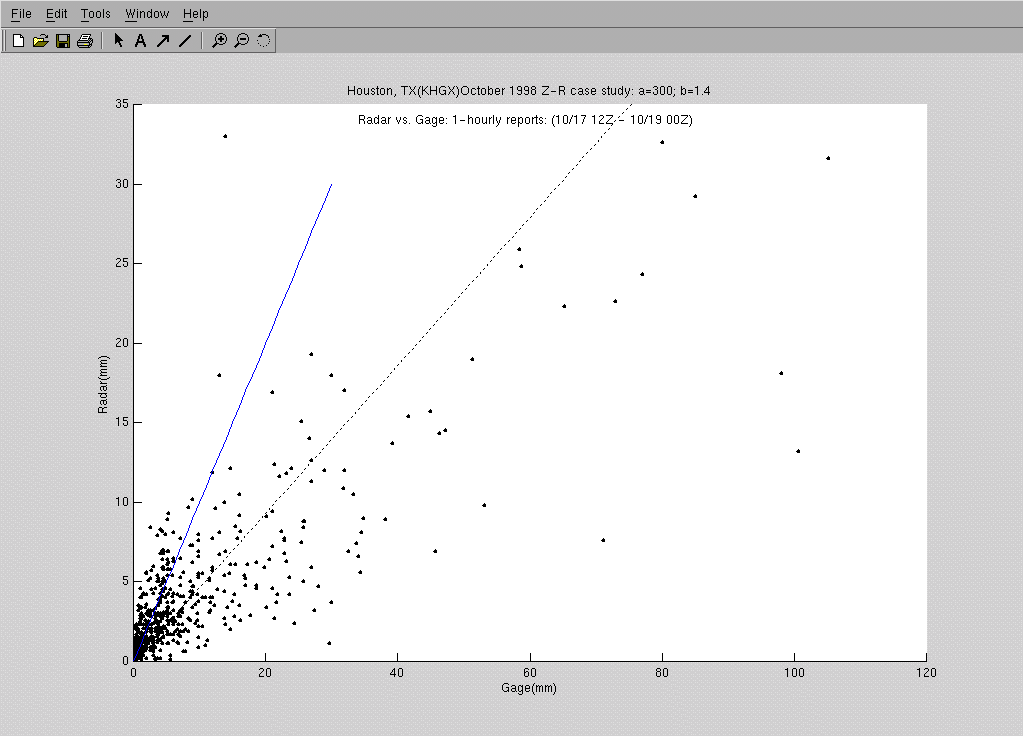Activate the Rotate 3D tool

click(263, 41)
